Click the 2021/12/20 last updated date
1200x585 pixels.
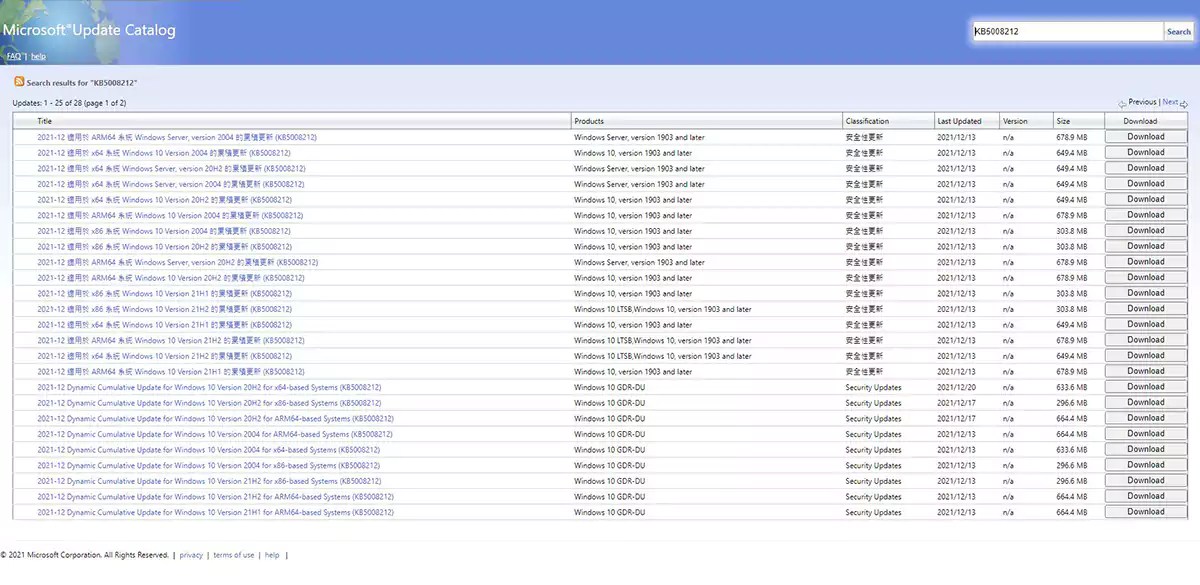pos(957,387)
